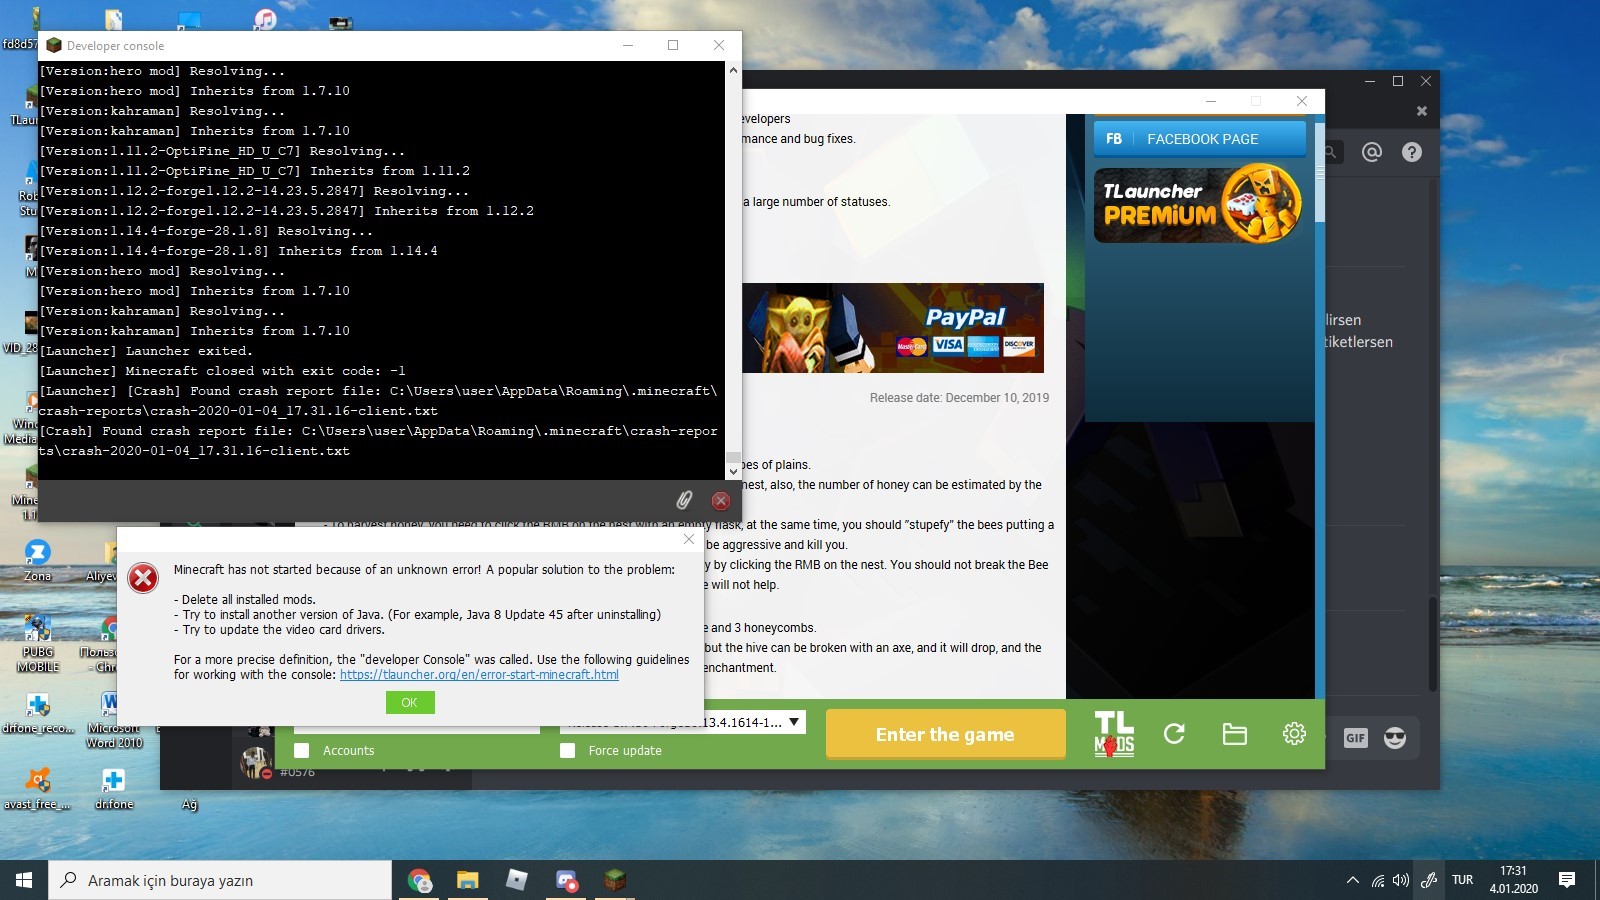
Task: Open the TLauncher game folder icon
Action: pos(1235,734)
